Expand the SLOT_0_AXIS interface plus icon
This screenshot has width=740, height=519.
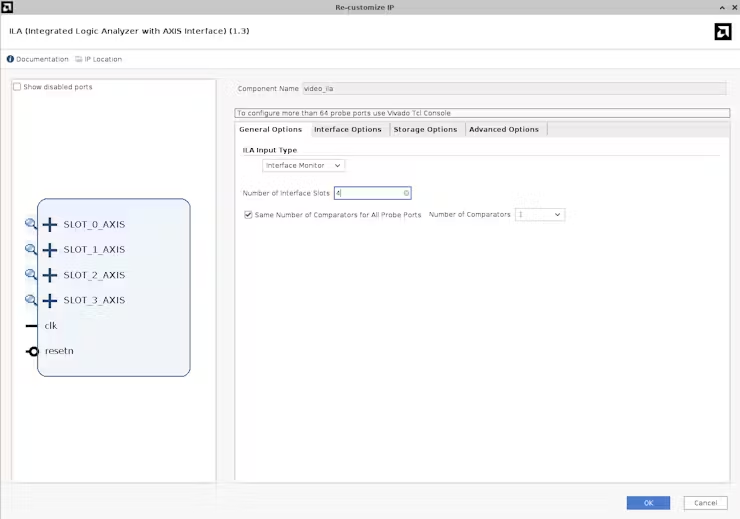coord(50,225)
